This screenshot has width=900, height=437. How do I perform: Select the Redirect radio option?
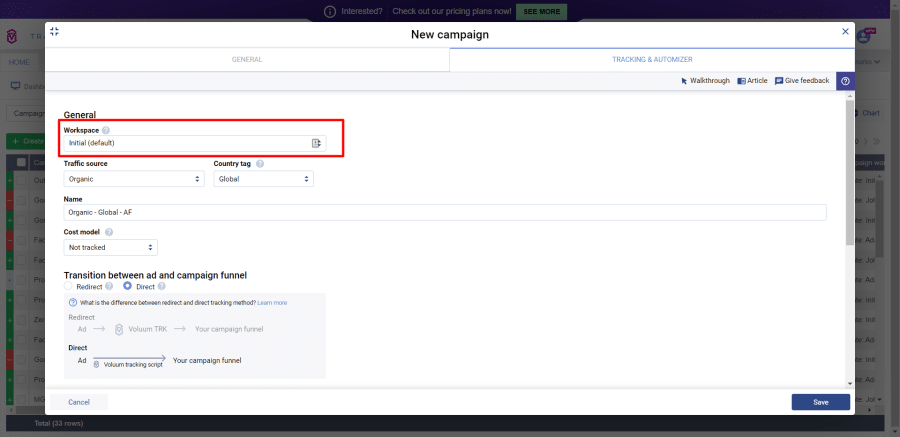68,286
